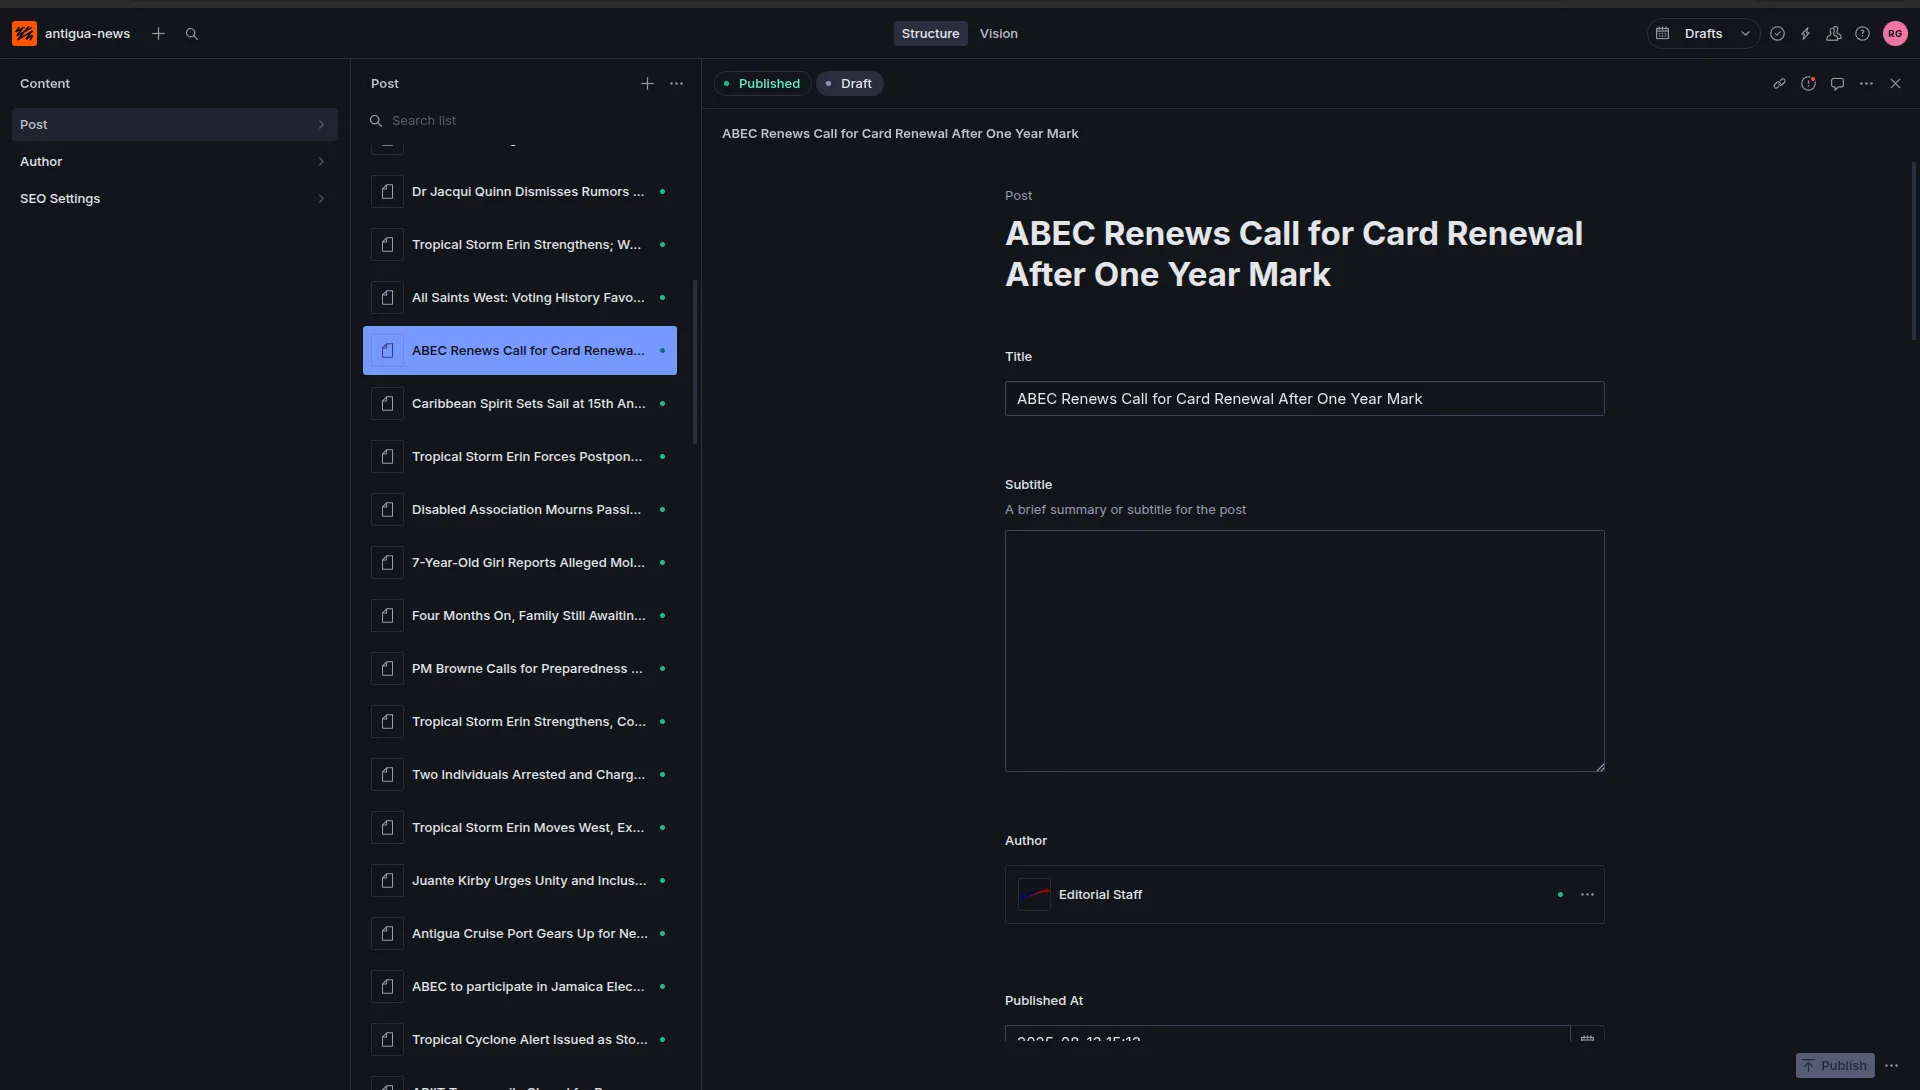Open Editorial Staff author reference
The image size is (1920, 1090).
pos(1100,895)
